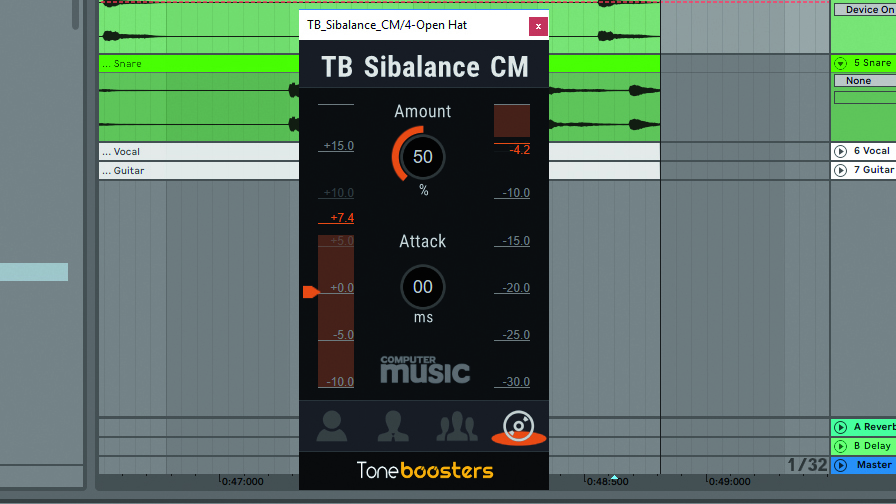Unfold the B Delay return track
The height and width of the screenshot is (504, 896).
point(840,446)
